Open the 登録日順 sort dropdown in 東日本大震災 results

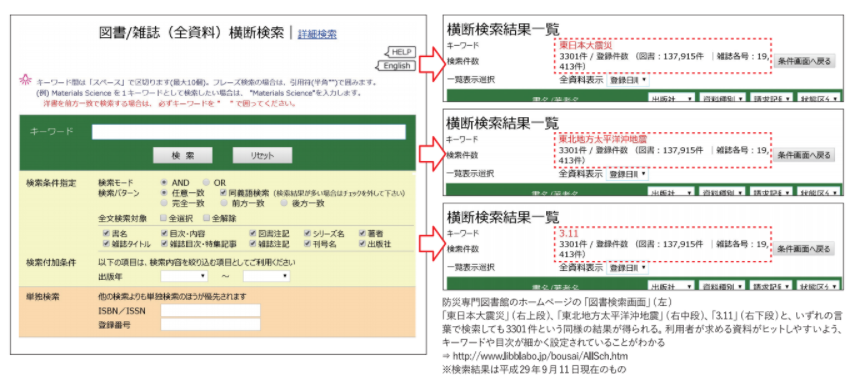pyautogui.click(x=628, y=80)
